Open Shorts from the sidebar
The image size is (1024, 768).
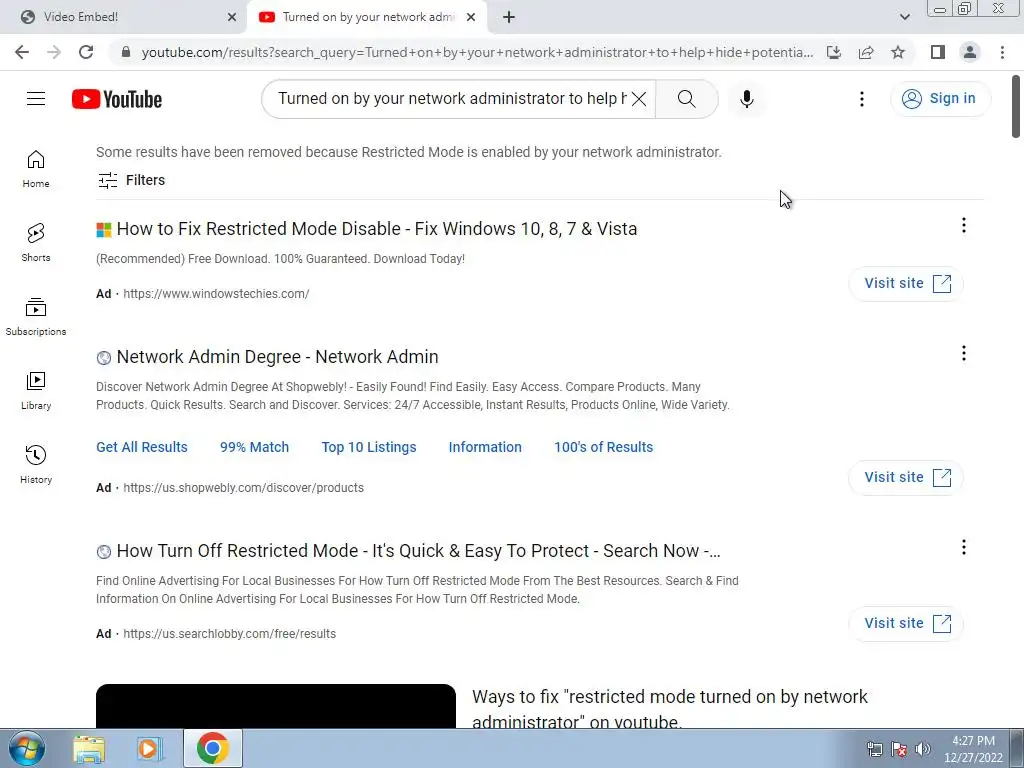coord(36,243)
